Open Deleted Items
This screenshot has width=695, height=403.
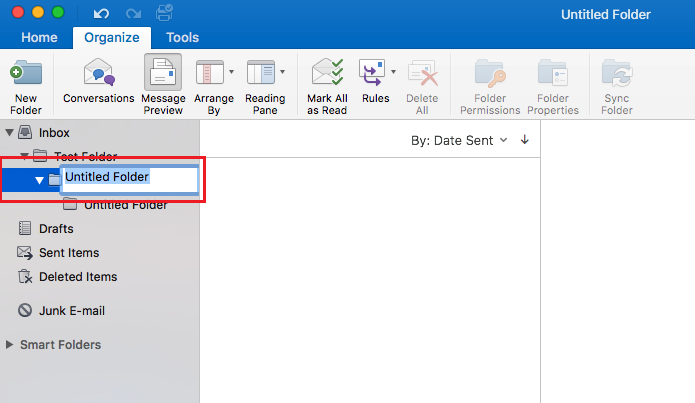tap(78, 277)
